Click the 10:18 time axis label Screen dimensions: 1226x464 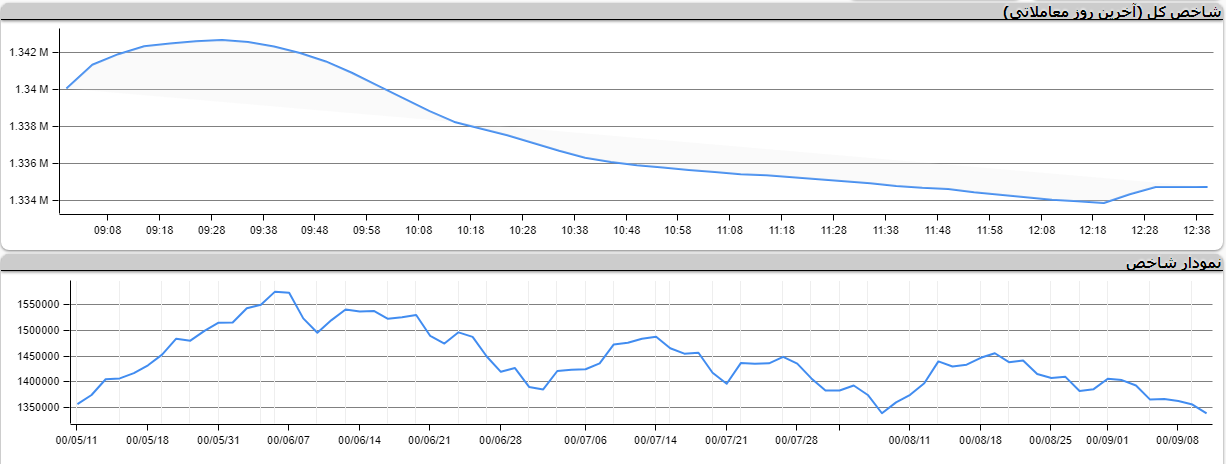click(x=470, y=230)
